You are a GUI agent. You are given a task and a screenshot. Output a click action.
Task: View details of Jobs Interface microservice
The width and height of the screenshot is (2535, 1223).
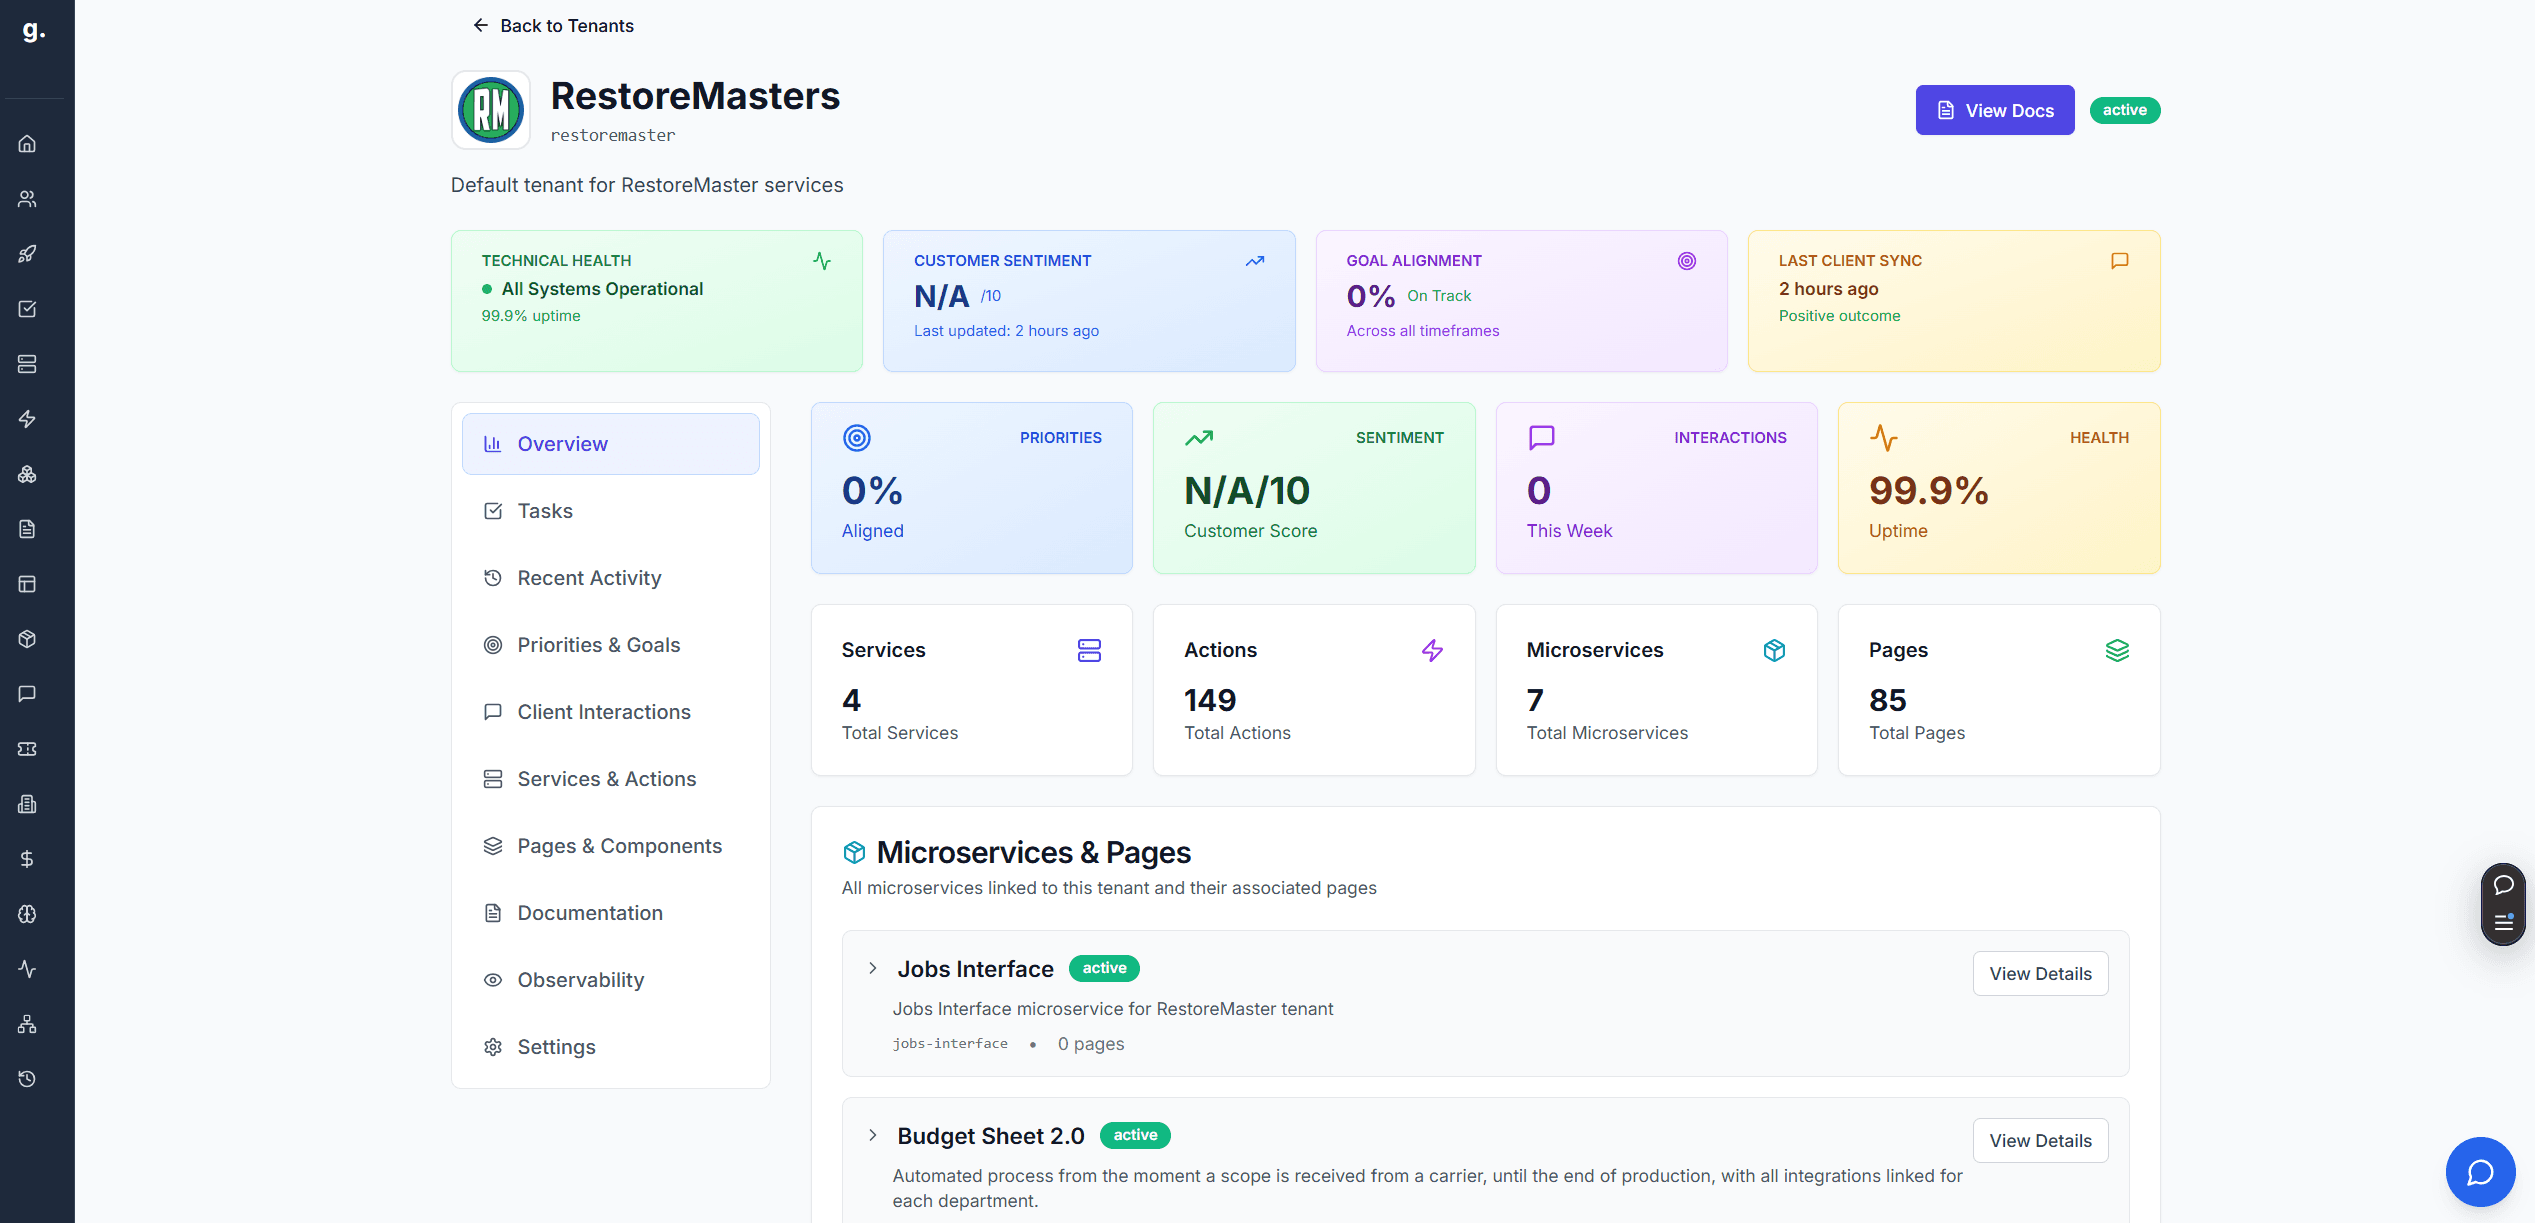pos(2040,973)
